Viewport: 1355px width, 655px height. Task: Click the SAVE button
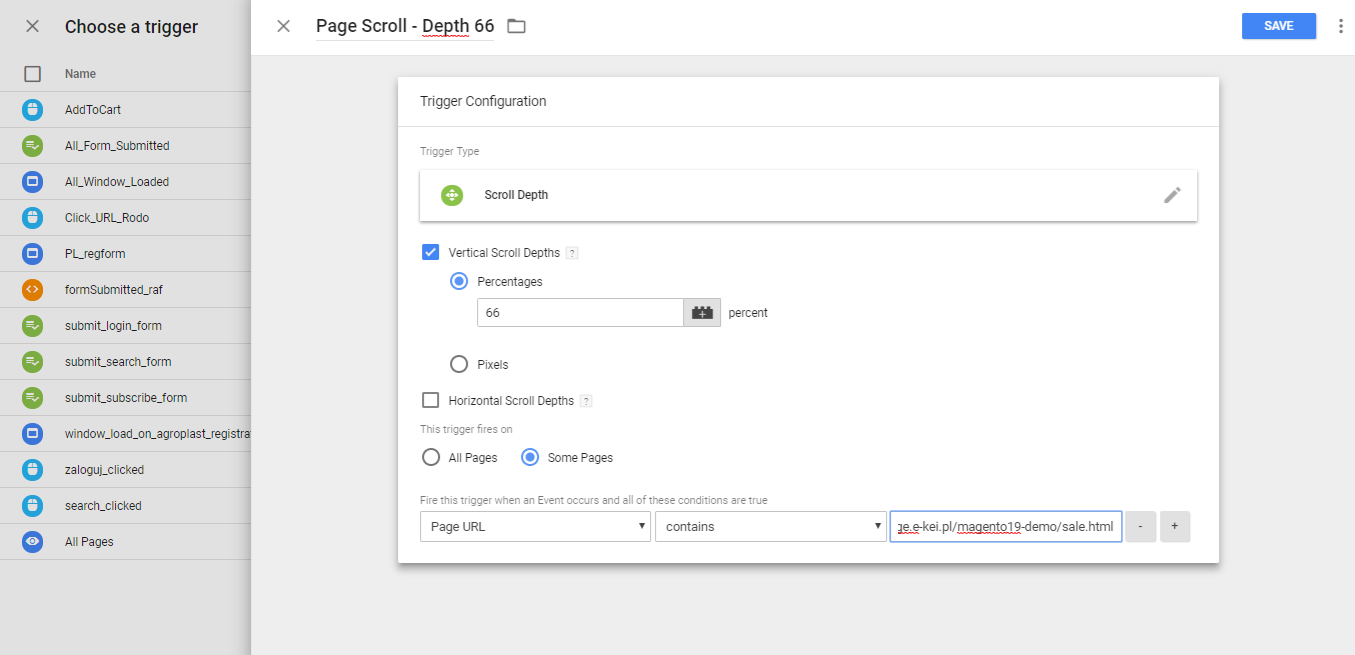pos(1278,26)
